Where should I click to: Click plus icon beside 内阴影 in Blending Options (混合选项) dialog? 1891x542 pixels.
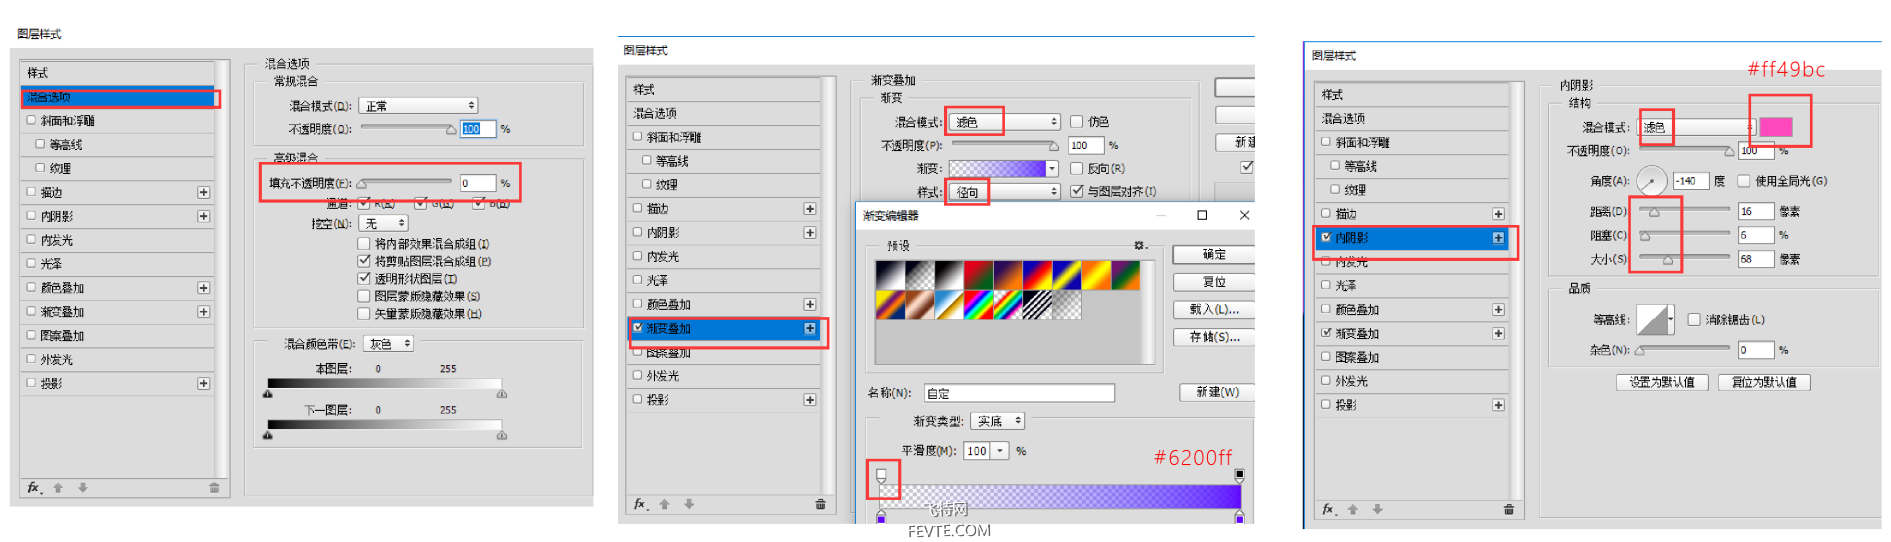[204, 216]
